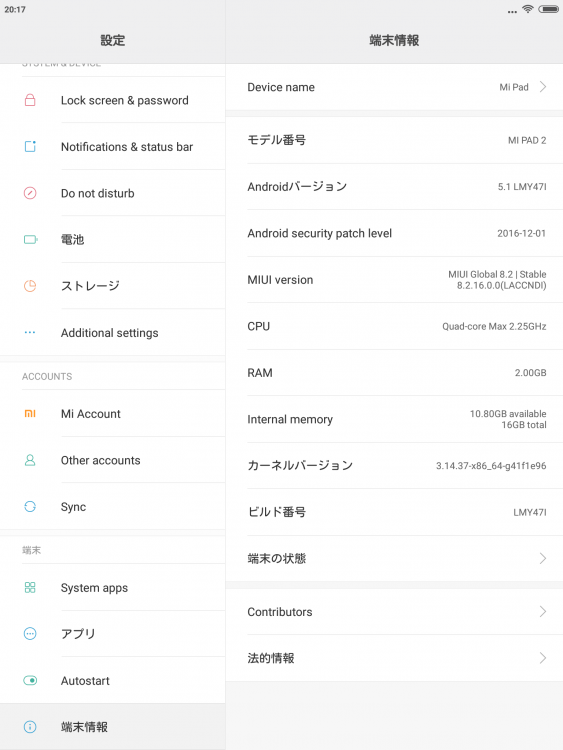Tap the Notifications & status bar icon

[30, 146]
